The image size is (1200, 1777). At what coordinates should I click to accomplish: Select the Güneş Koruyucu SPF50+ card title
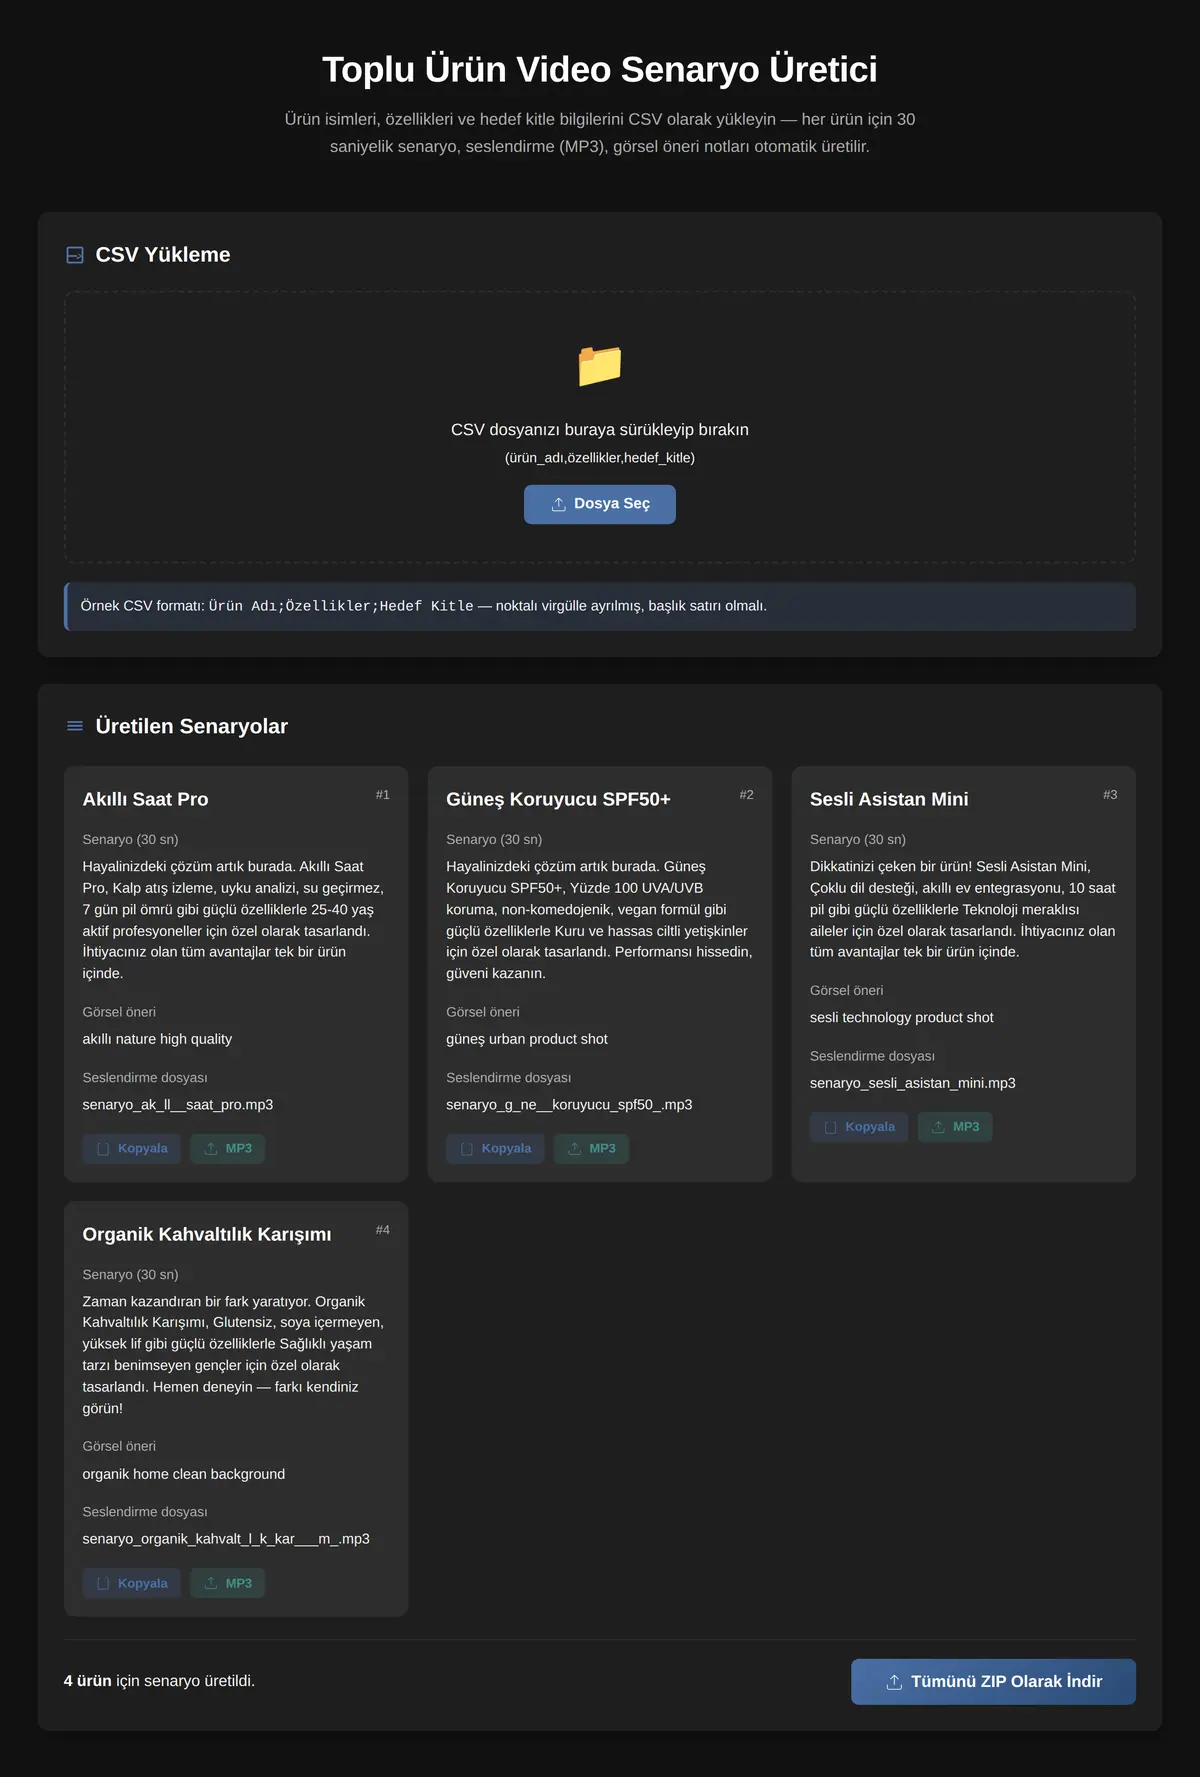coord(558,799)
